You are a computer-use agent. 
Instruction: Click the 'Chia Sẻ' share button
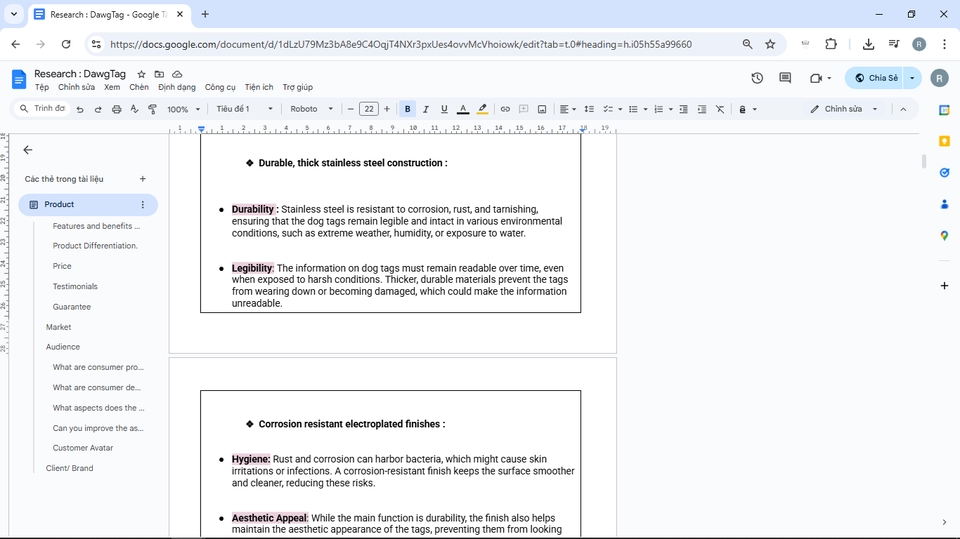[x=876, y=78]
